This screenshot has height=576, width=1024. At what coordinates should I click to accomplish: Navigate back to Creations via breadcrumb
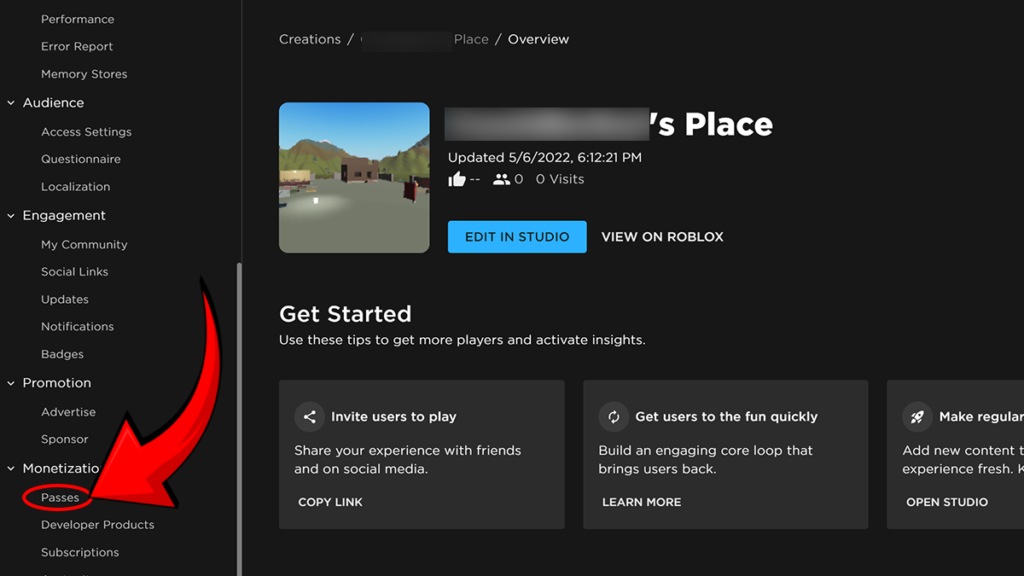tap(310, 38)
